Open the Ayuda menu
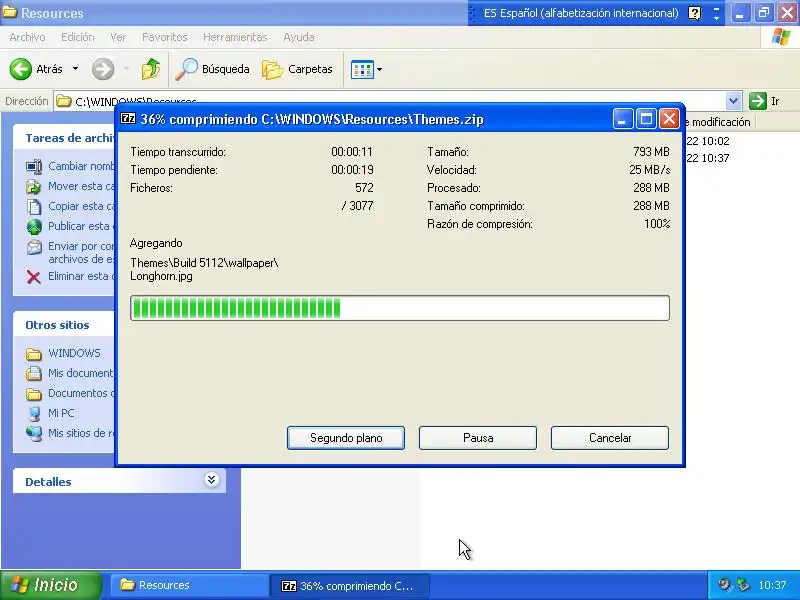This screenshot has height=600, width=800. click(x=299, y=37)
